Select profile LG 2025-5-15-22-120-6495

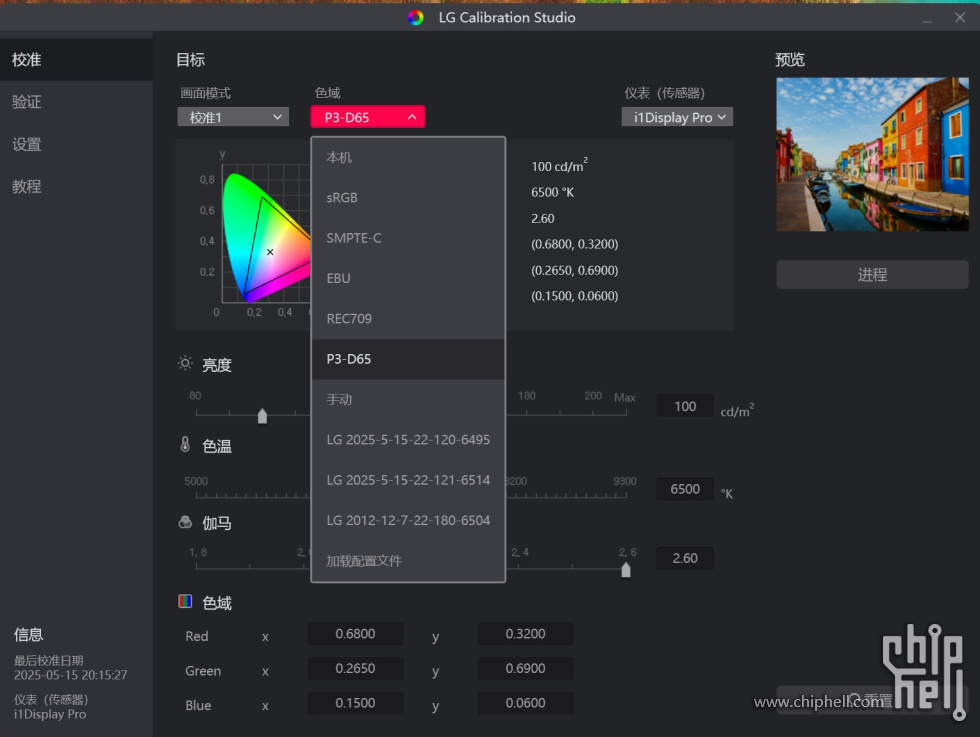click(408, 440)
